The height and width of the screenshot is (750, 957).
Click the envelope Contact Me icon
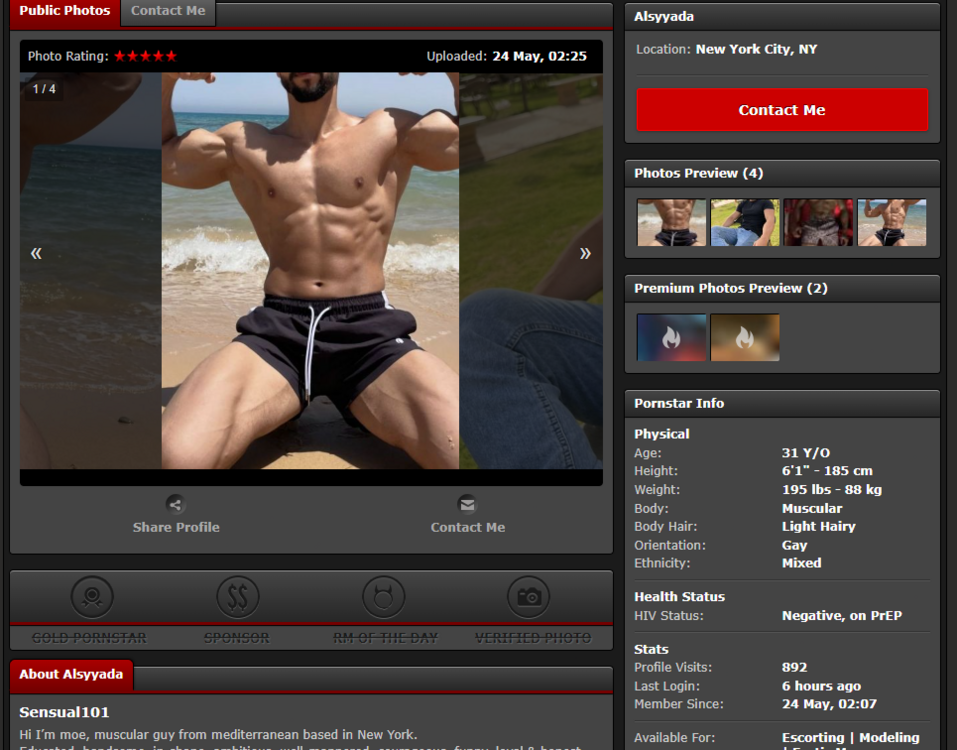click(x=467, y=505)
